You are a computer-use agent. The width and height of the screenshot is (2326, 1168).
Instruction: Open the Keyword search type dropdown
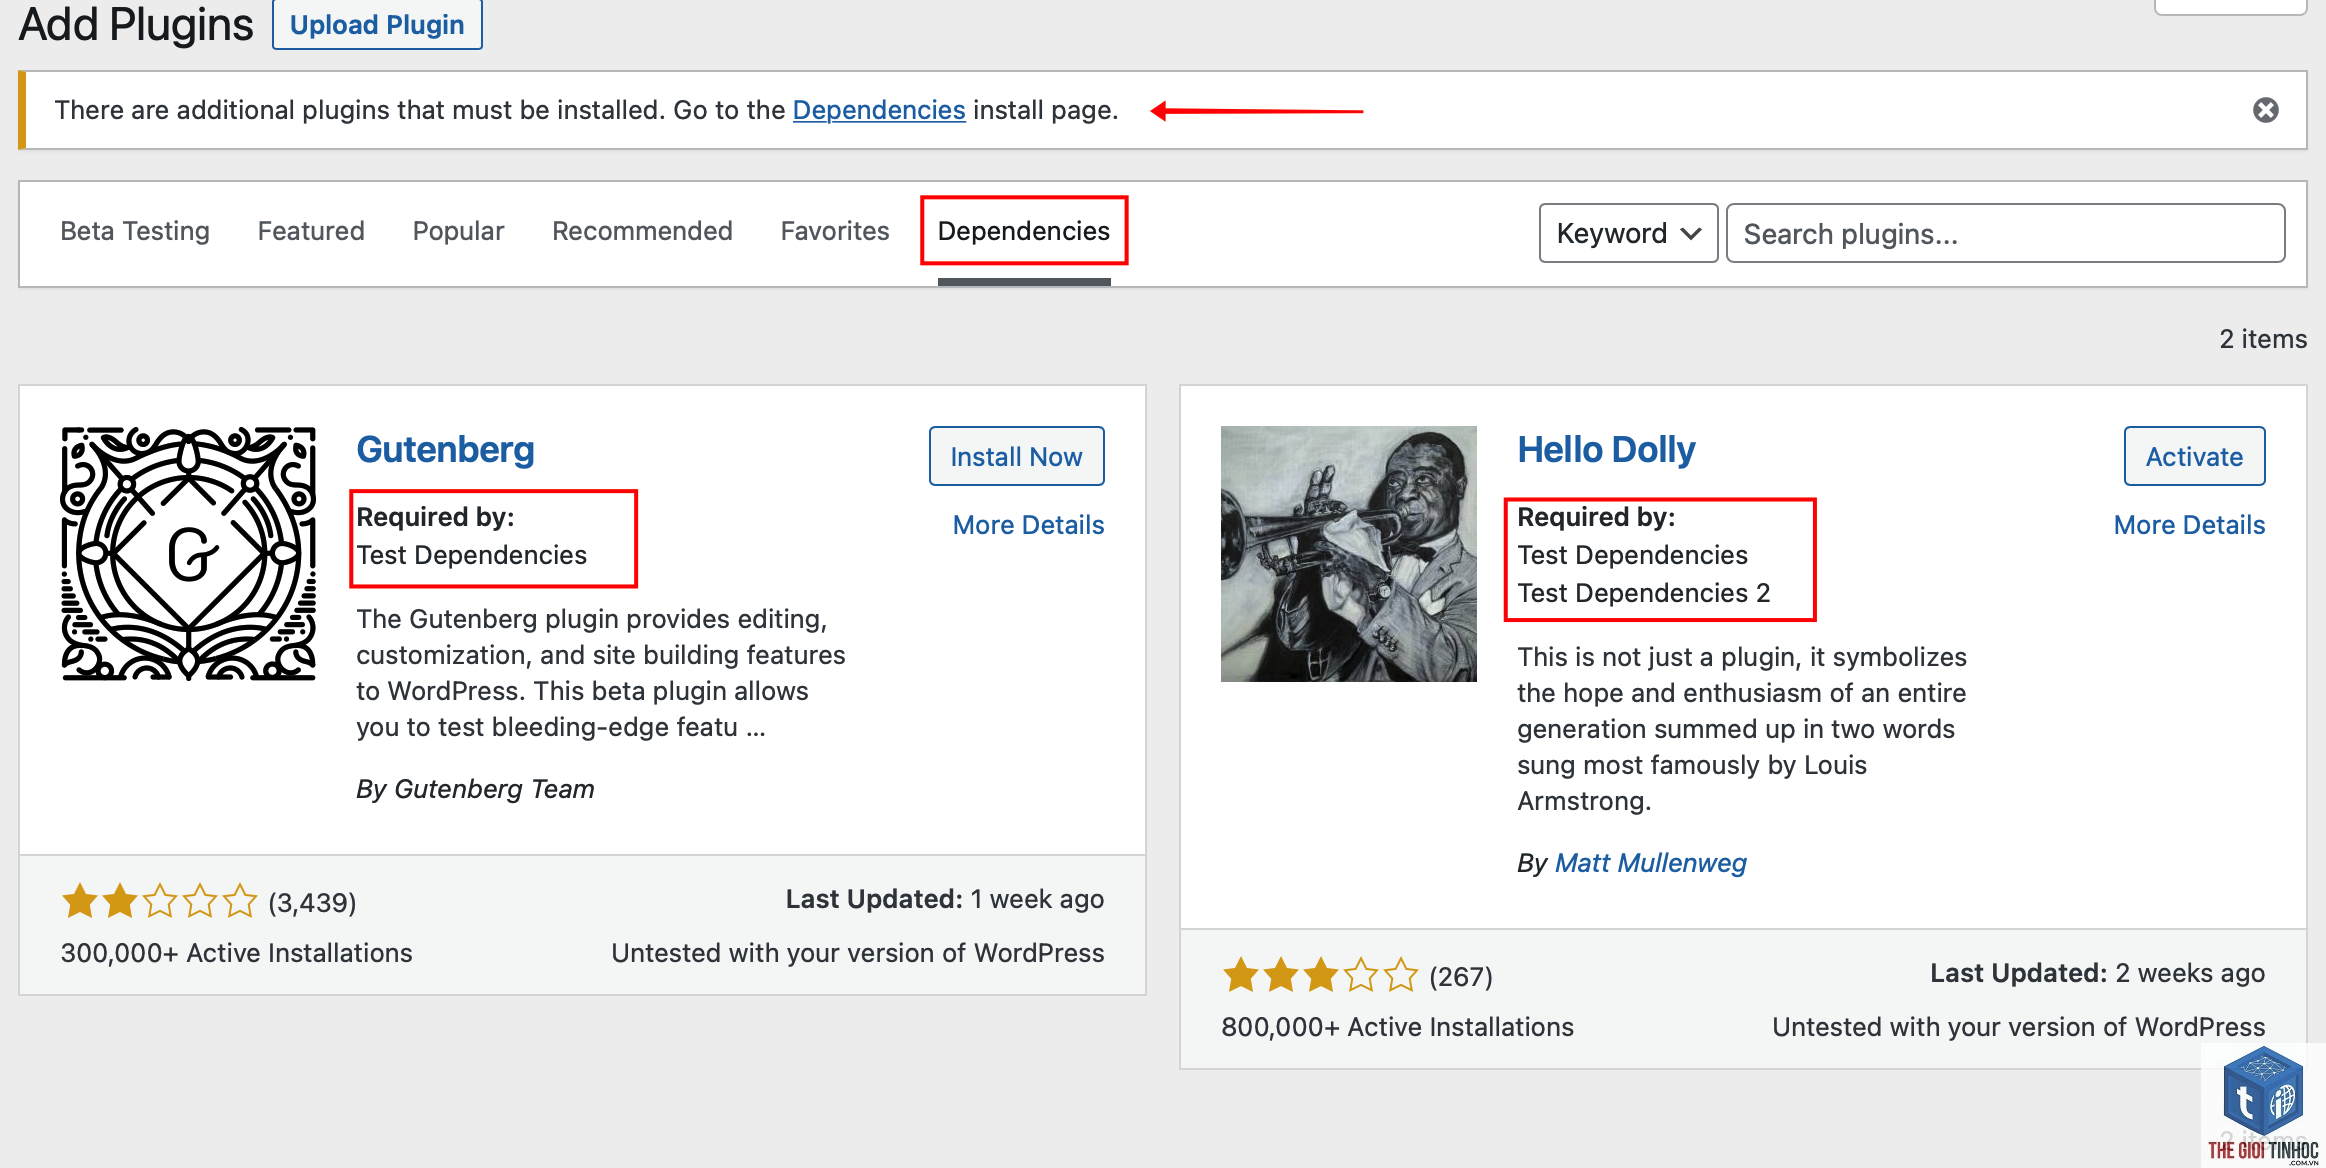(x=1628, y=233)
